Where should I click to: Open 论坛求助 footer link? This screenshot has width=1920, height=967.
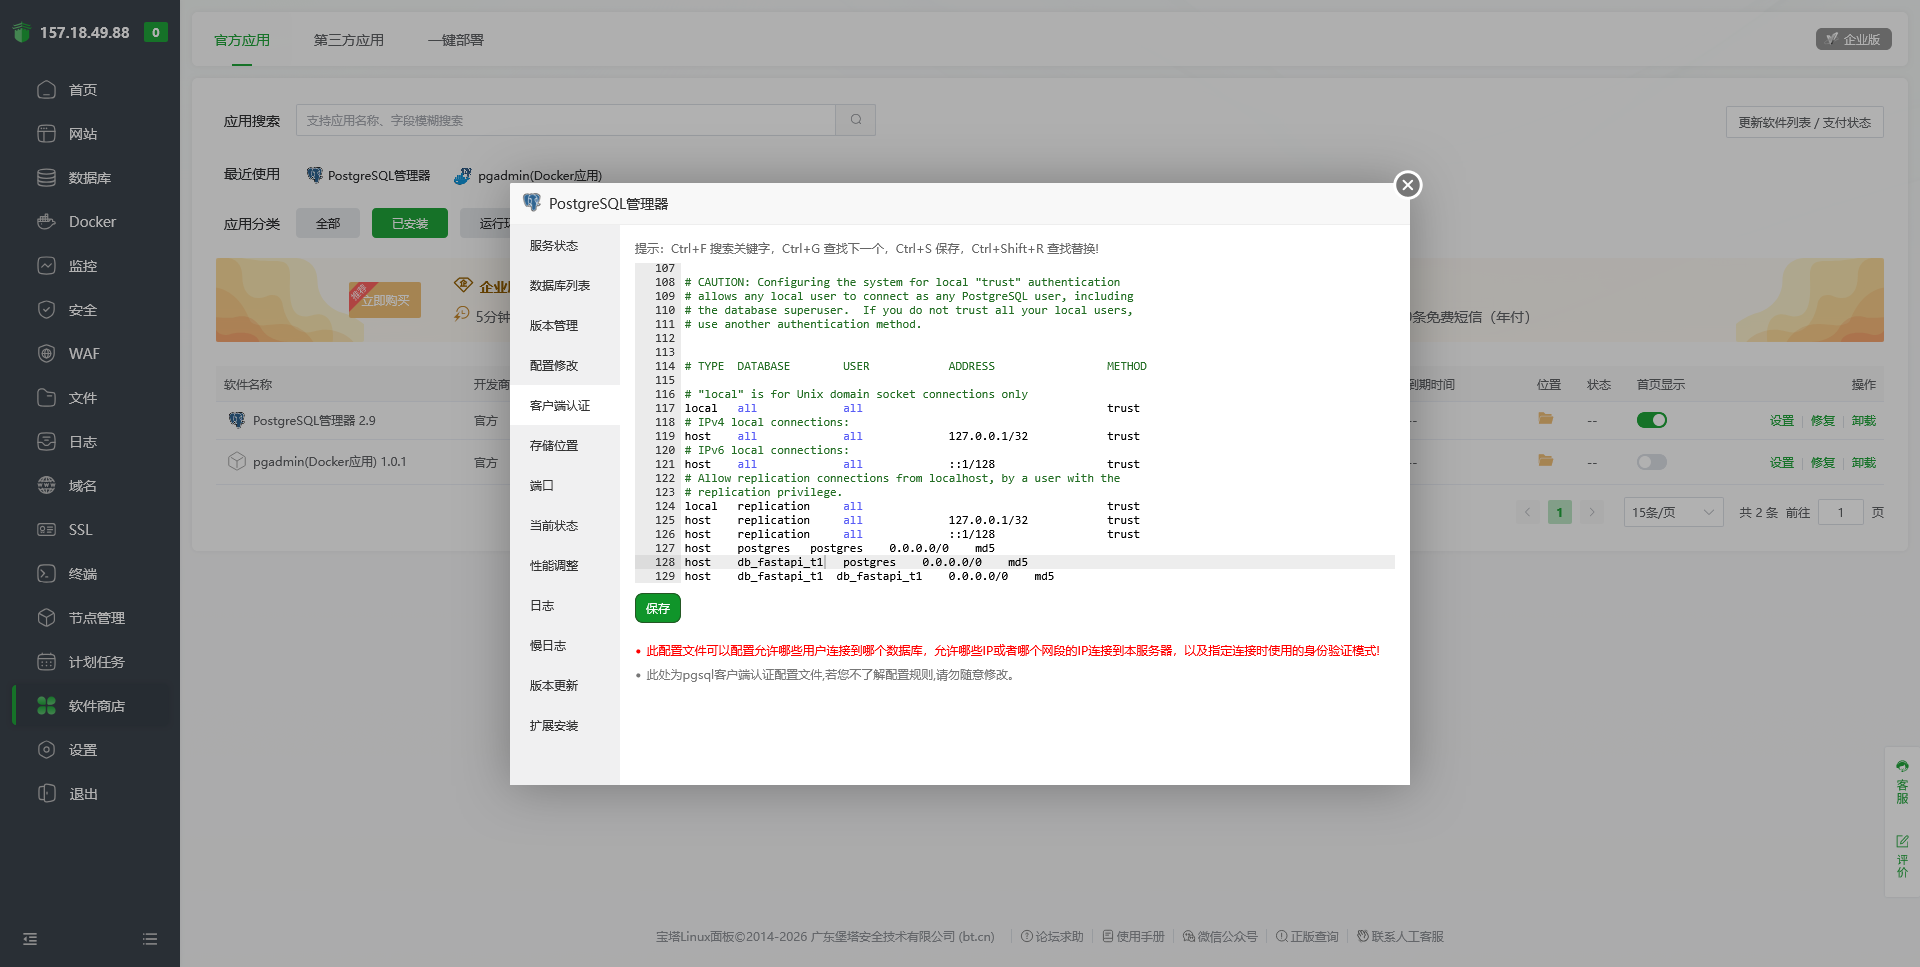pyautogui.click(x=1052, y=937)
